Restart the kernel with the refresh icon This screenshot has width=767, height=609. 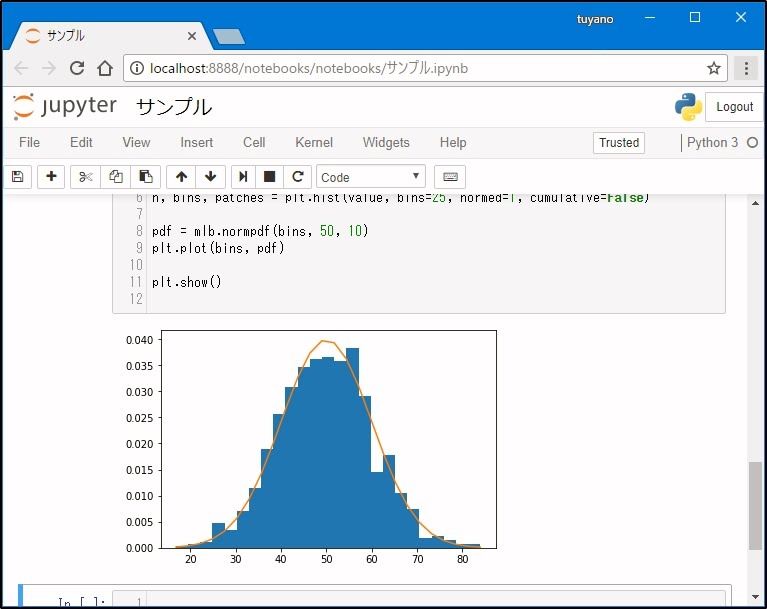[297, 177]
